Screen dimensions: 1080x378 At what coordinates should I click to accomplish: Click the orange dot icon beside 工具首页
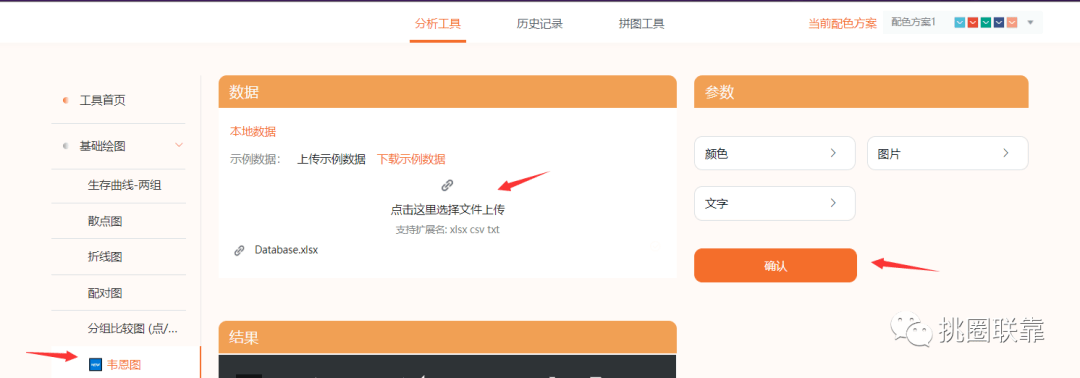point(65,101)
